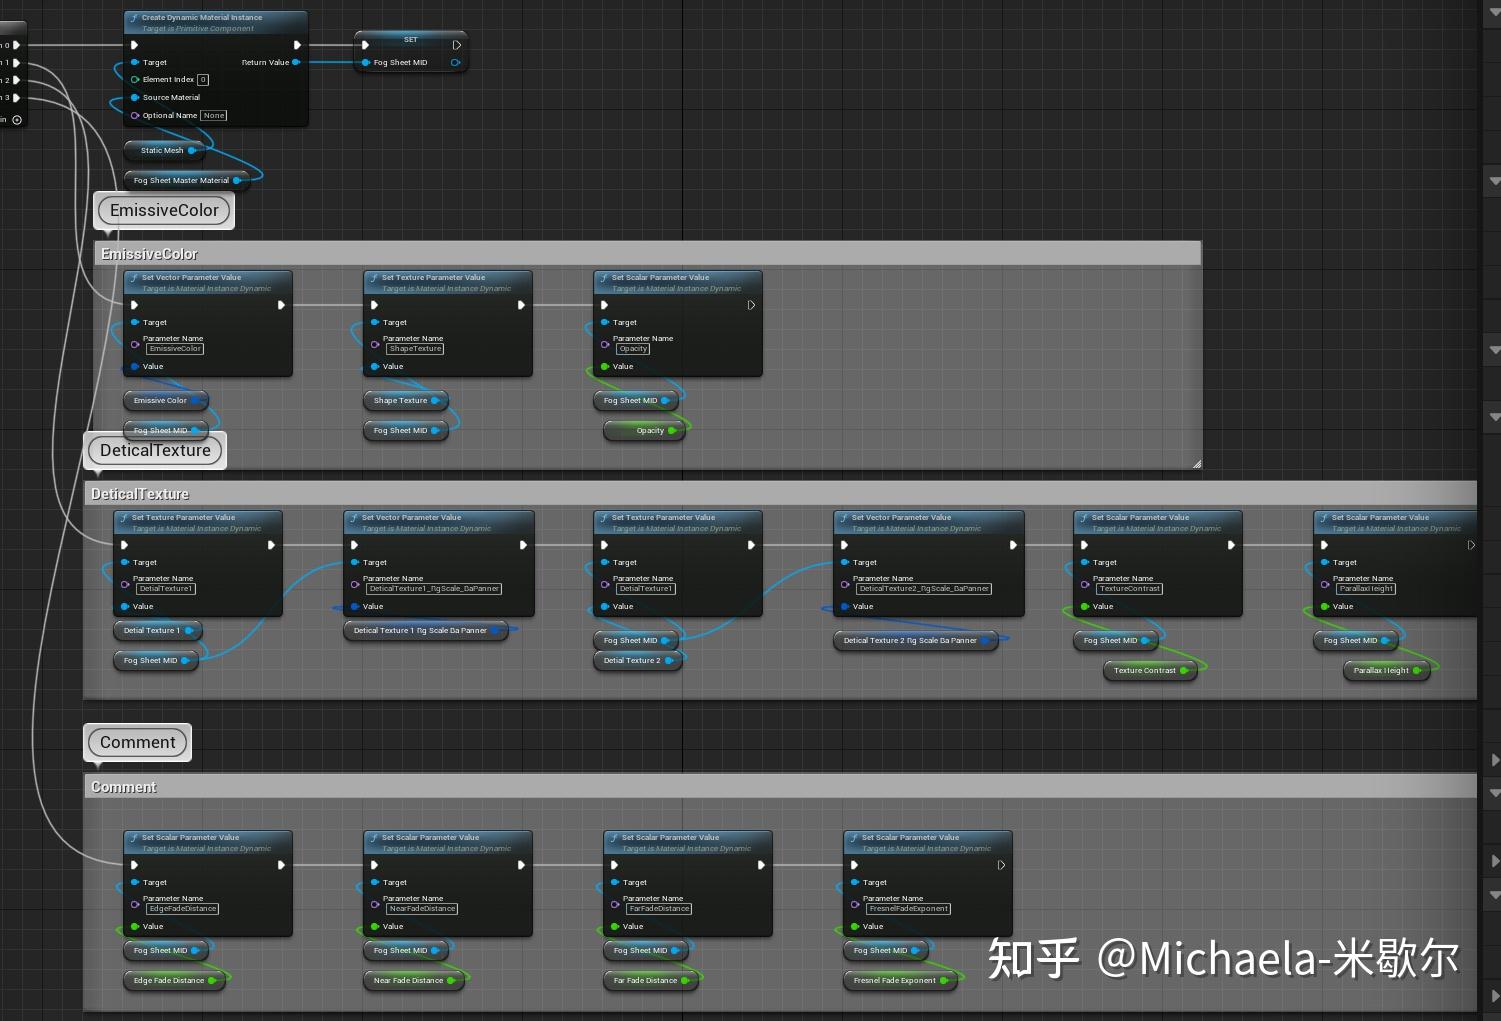
Task: Click the green Element Index pin on Create Dynamic Material Instance
Action: point(135,79)
